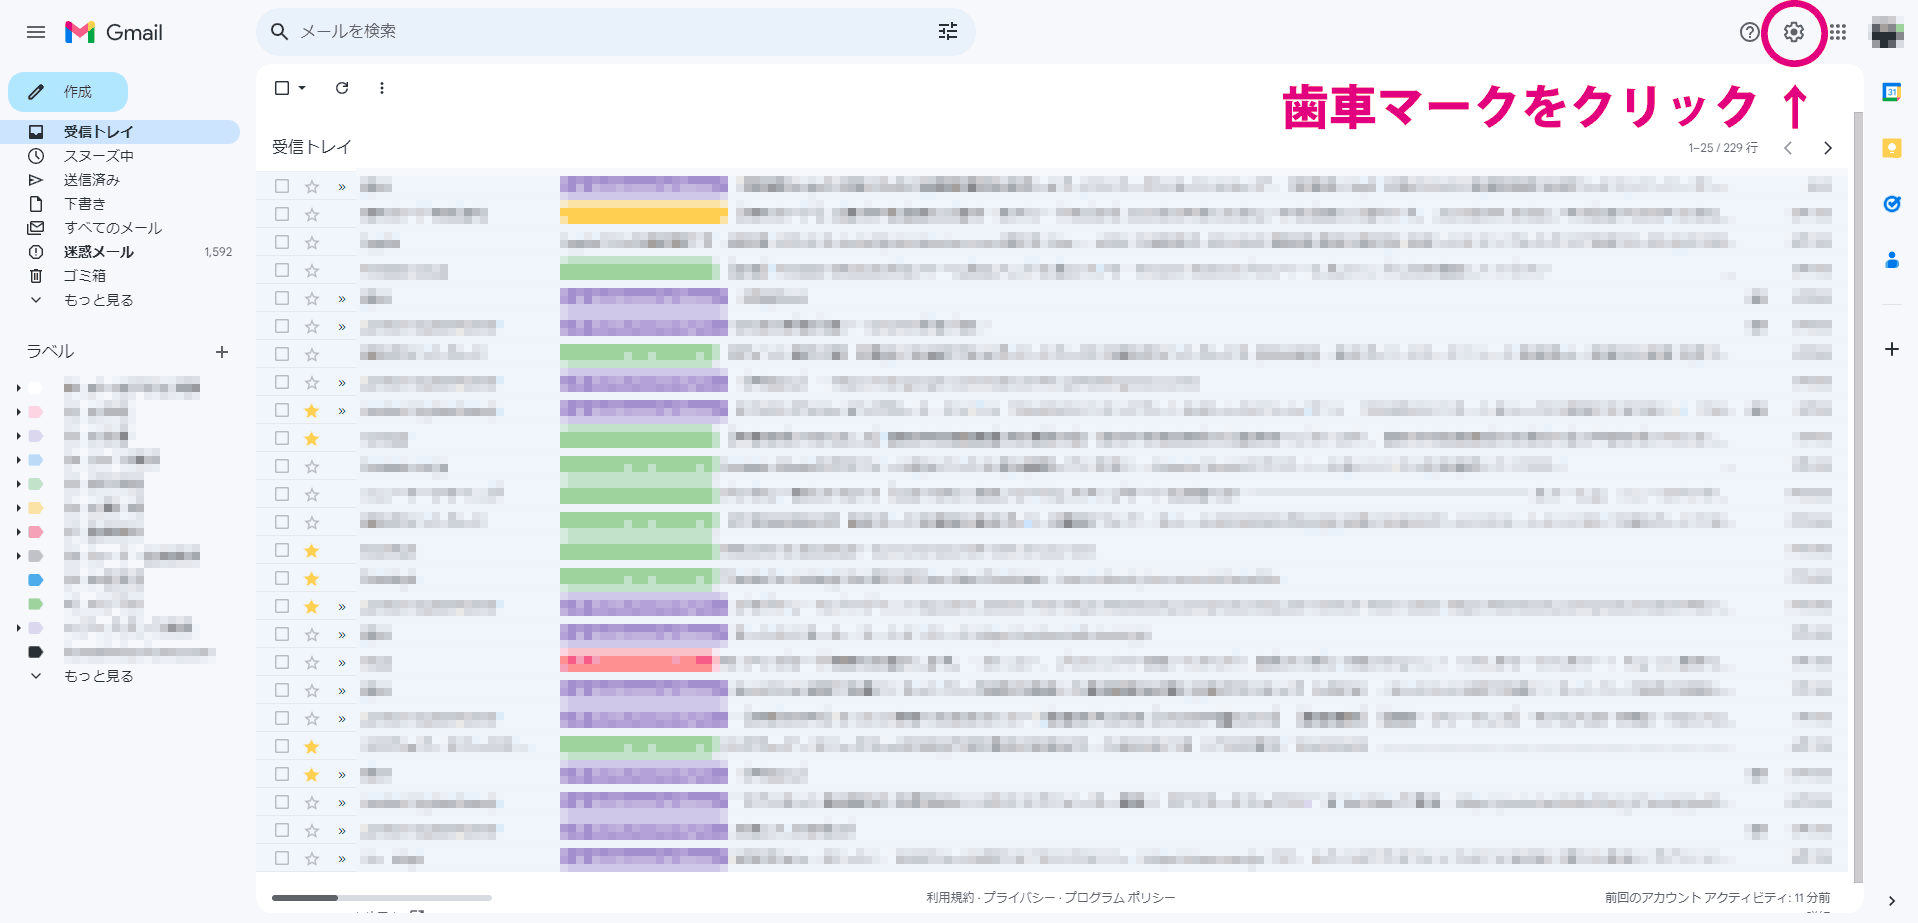Open the 受信トレイ folder

coord(120,132)
